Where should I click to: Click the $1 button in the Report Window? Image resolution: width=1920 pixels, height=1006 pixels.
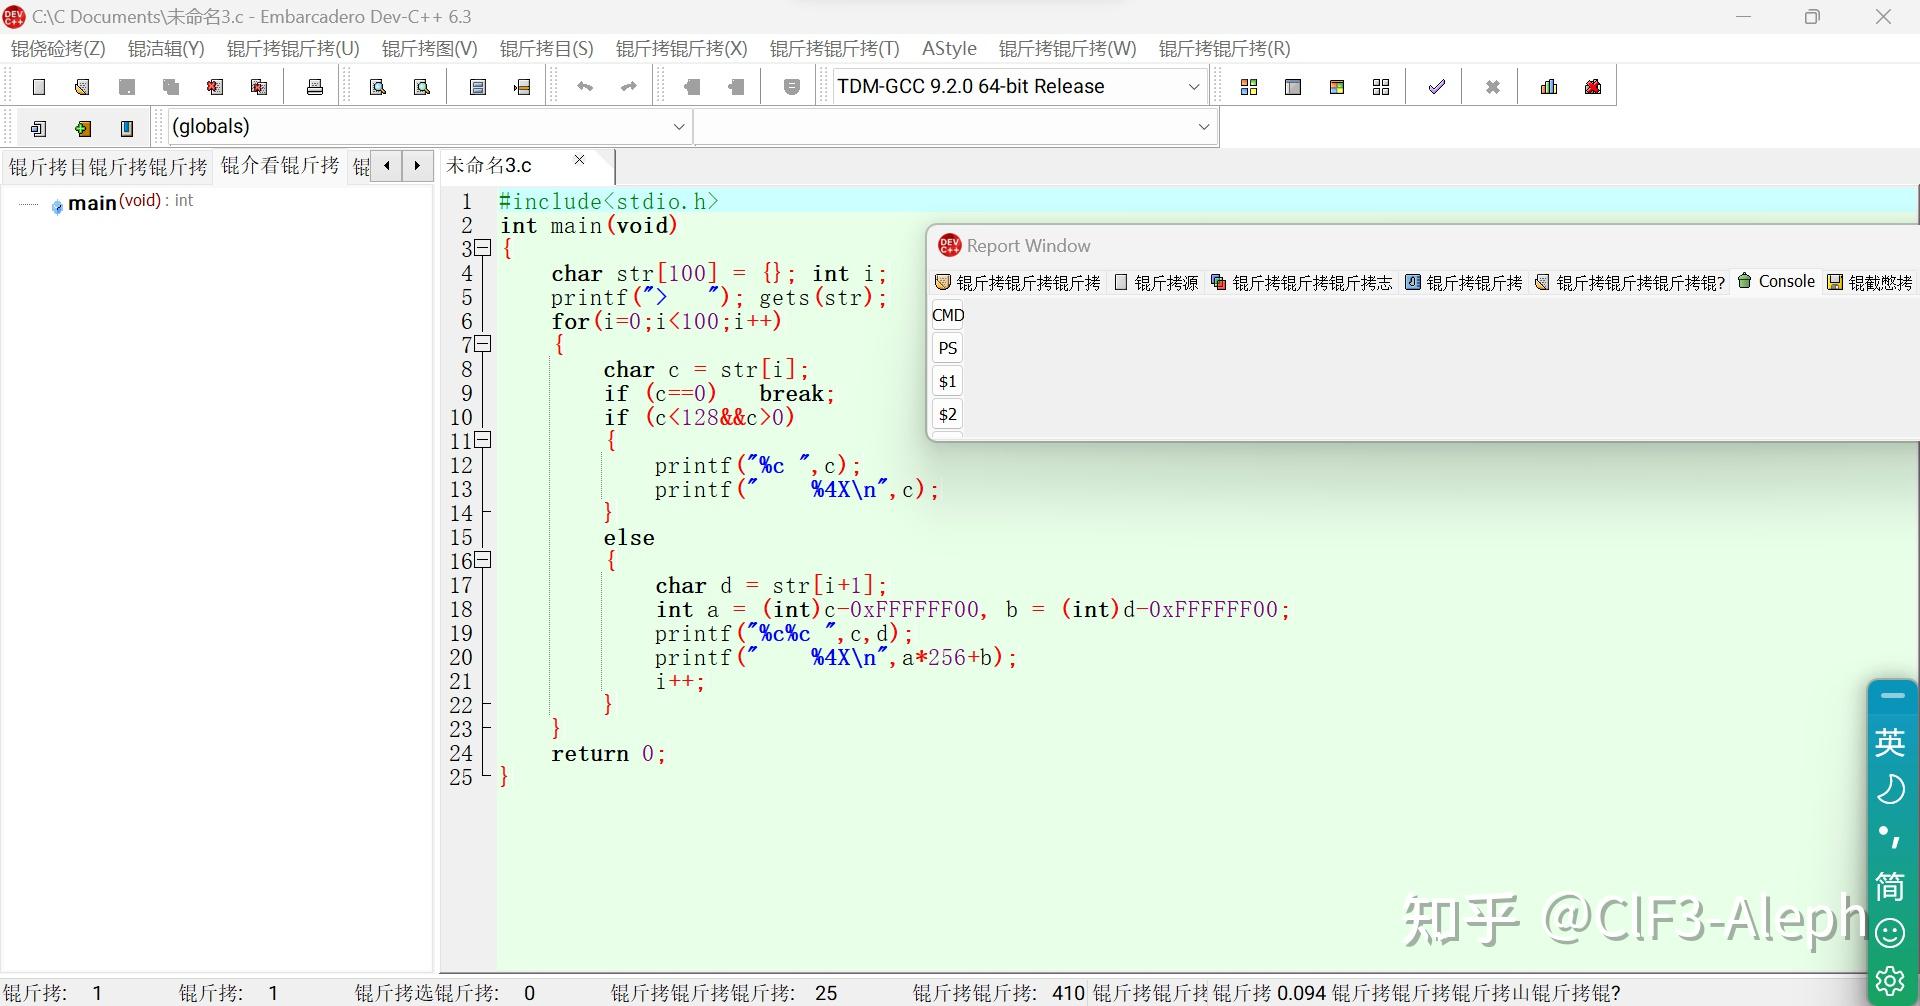click(948, 381)
